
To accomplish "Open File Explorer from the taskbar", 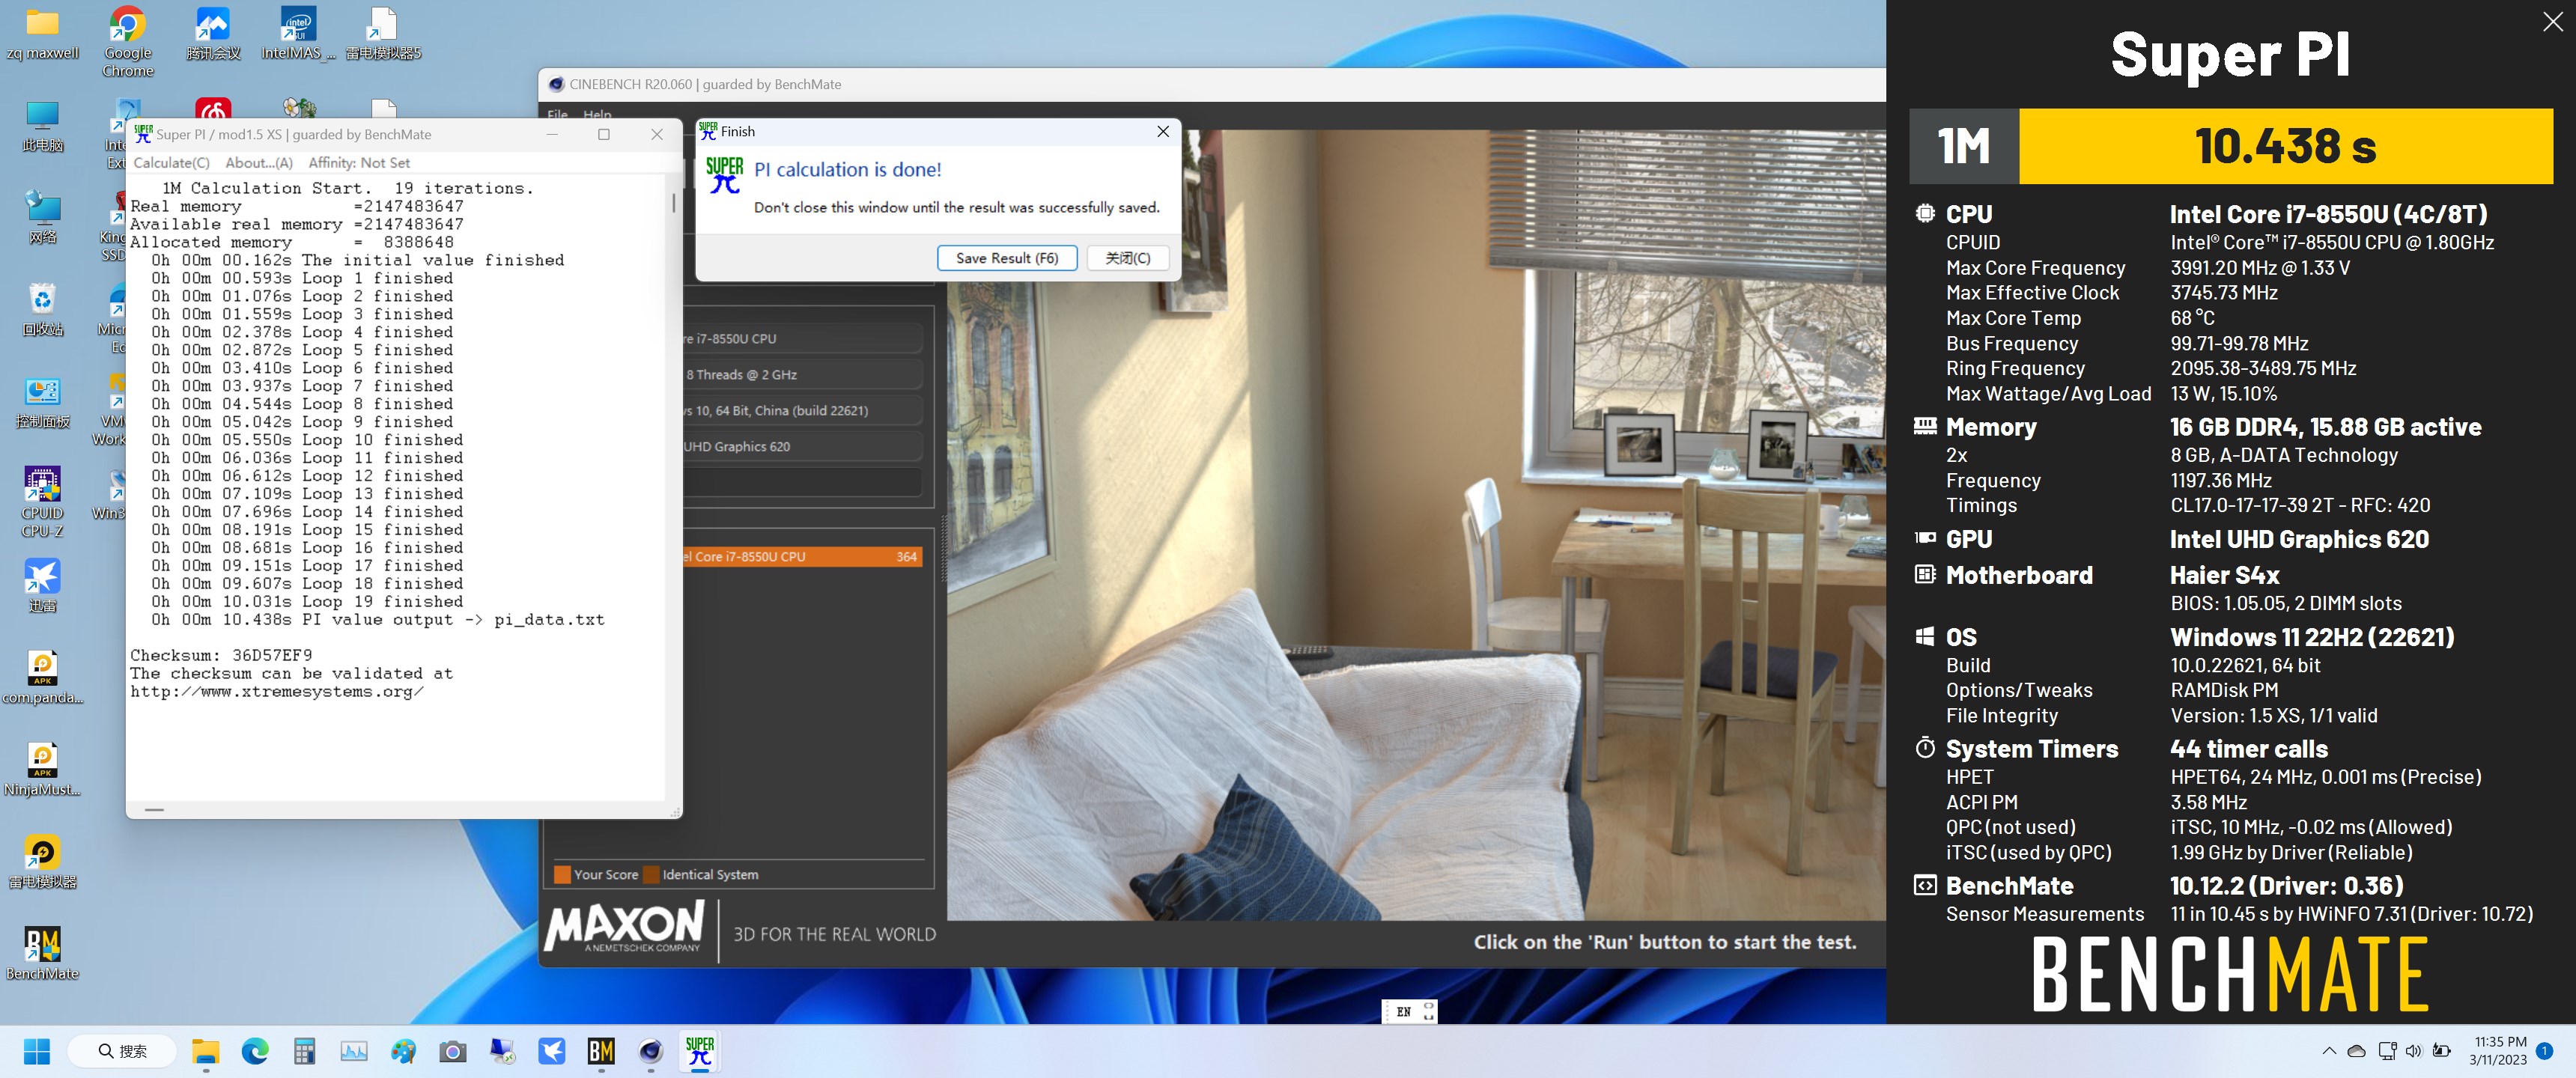I will 205,1051.
